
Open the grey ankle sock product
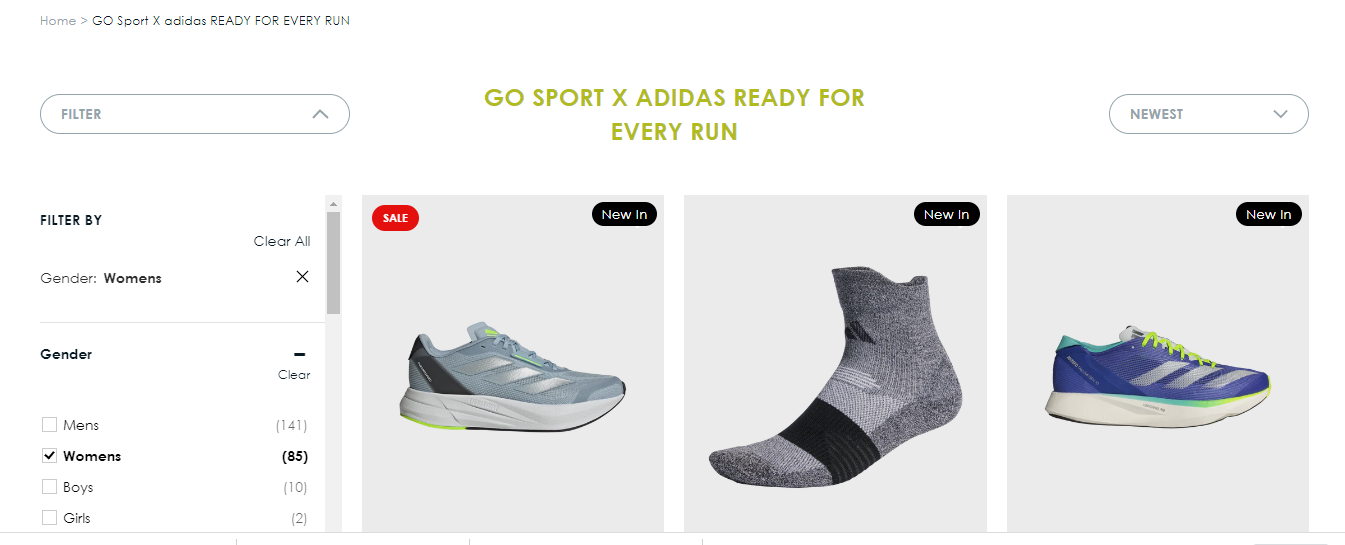(x=835, y=375)
